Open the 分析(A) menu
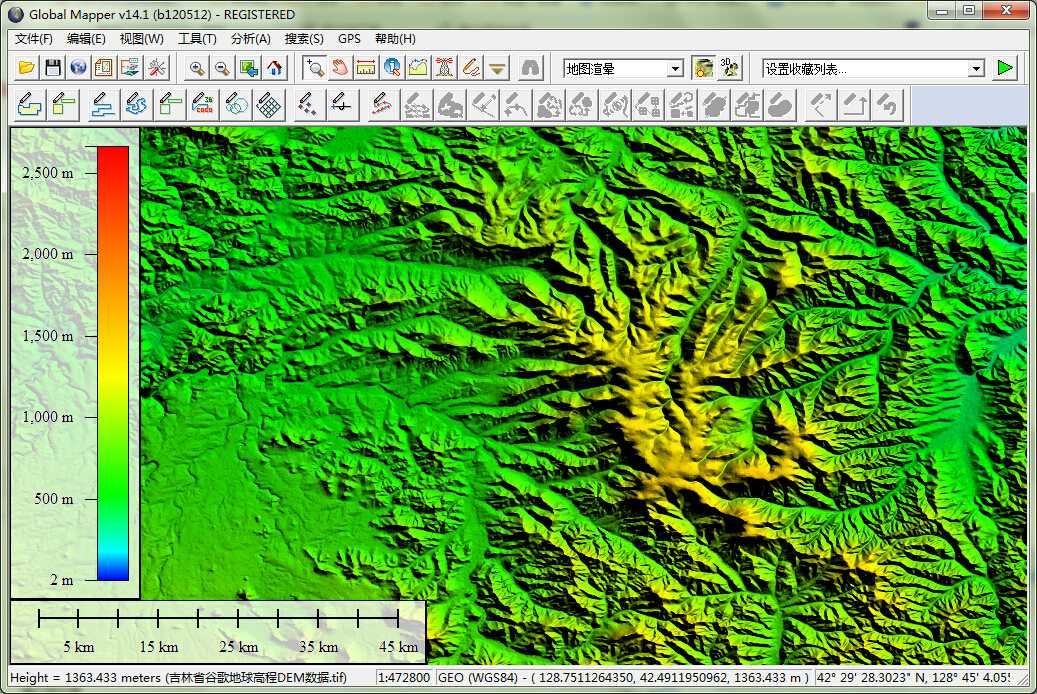The image size is (1037, 694). point(251,39)
